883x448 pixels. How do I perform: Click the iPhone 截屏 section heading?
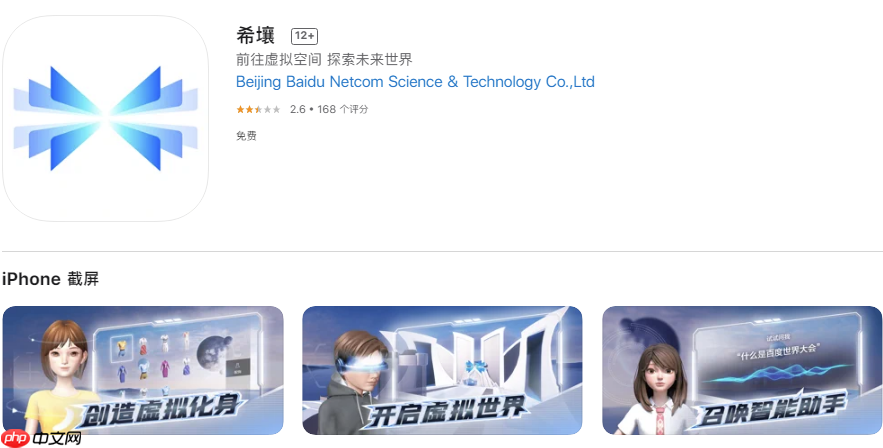50,279
